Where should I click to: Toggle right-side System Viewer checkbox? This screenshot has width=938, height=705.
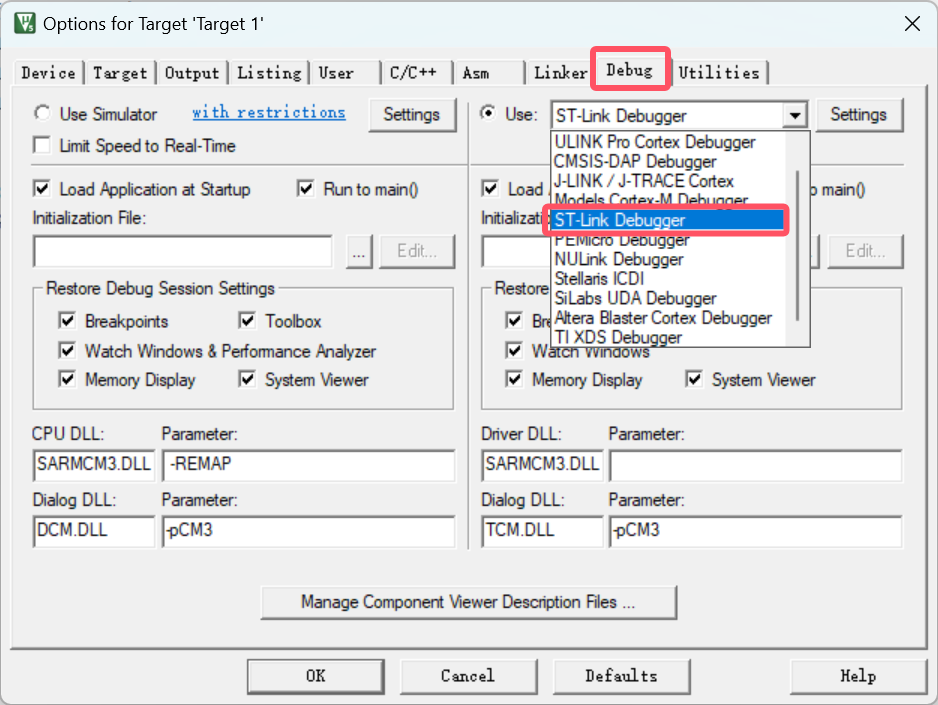694,379
